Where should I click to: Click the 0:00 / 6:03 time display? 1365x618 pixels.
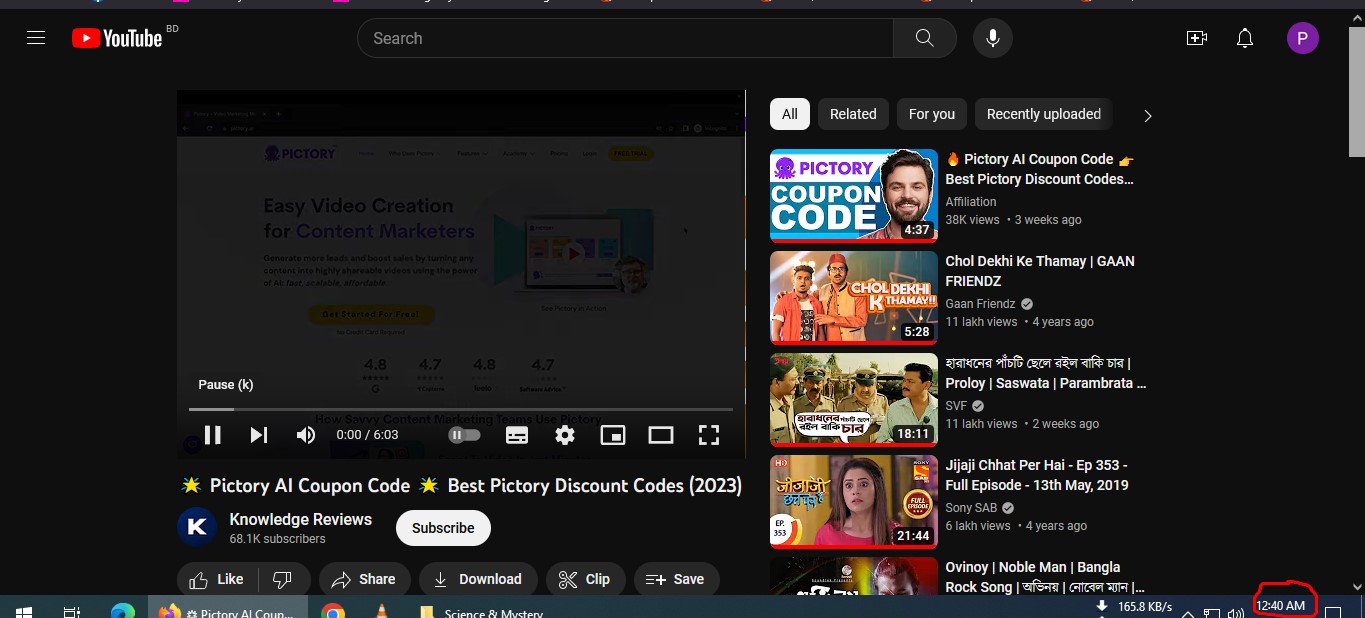coord(367,435)
